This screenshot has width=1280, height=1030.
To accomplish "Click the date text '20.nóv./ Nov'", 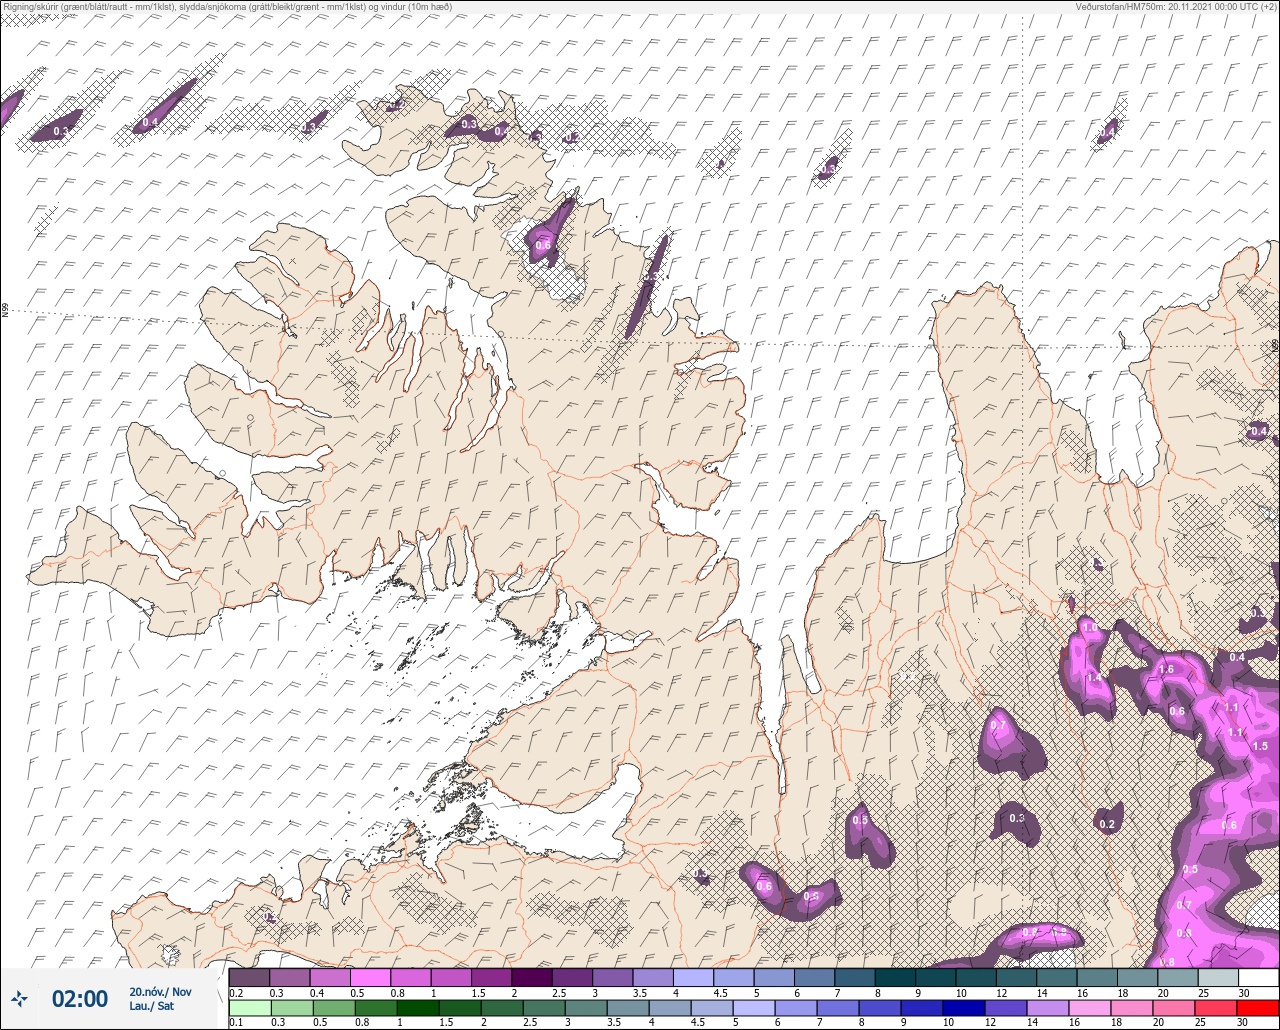I will (x=160, y=991).
